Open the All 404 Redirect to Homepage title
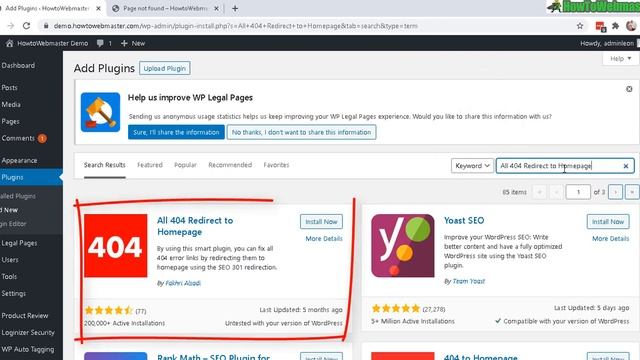This screenshot has height=360, width=640. point(195,226)
